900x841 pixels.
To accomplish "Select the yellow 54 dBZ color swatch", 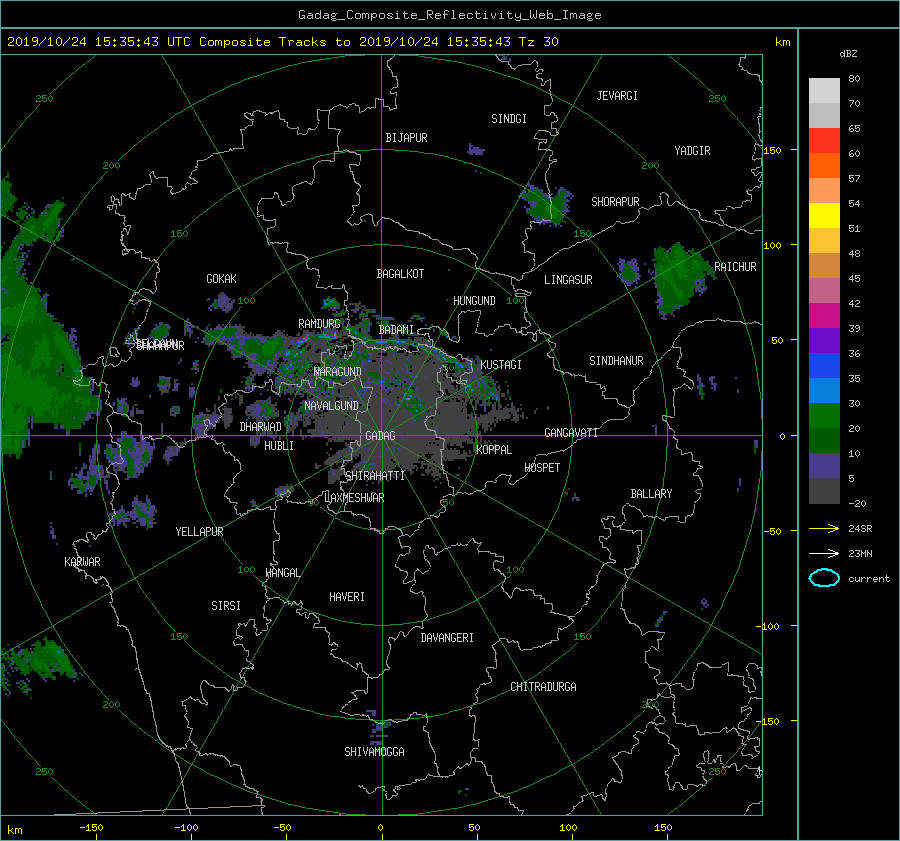I will 824,215.
